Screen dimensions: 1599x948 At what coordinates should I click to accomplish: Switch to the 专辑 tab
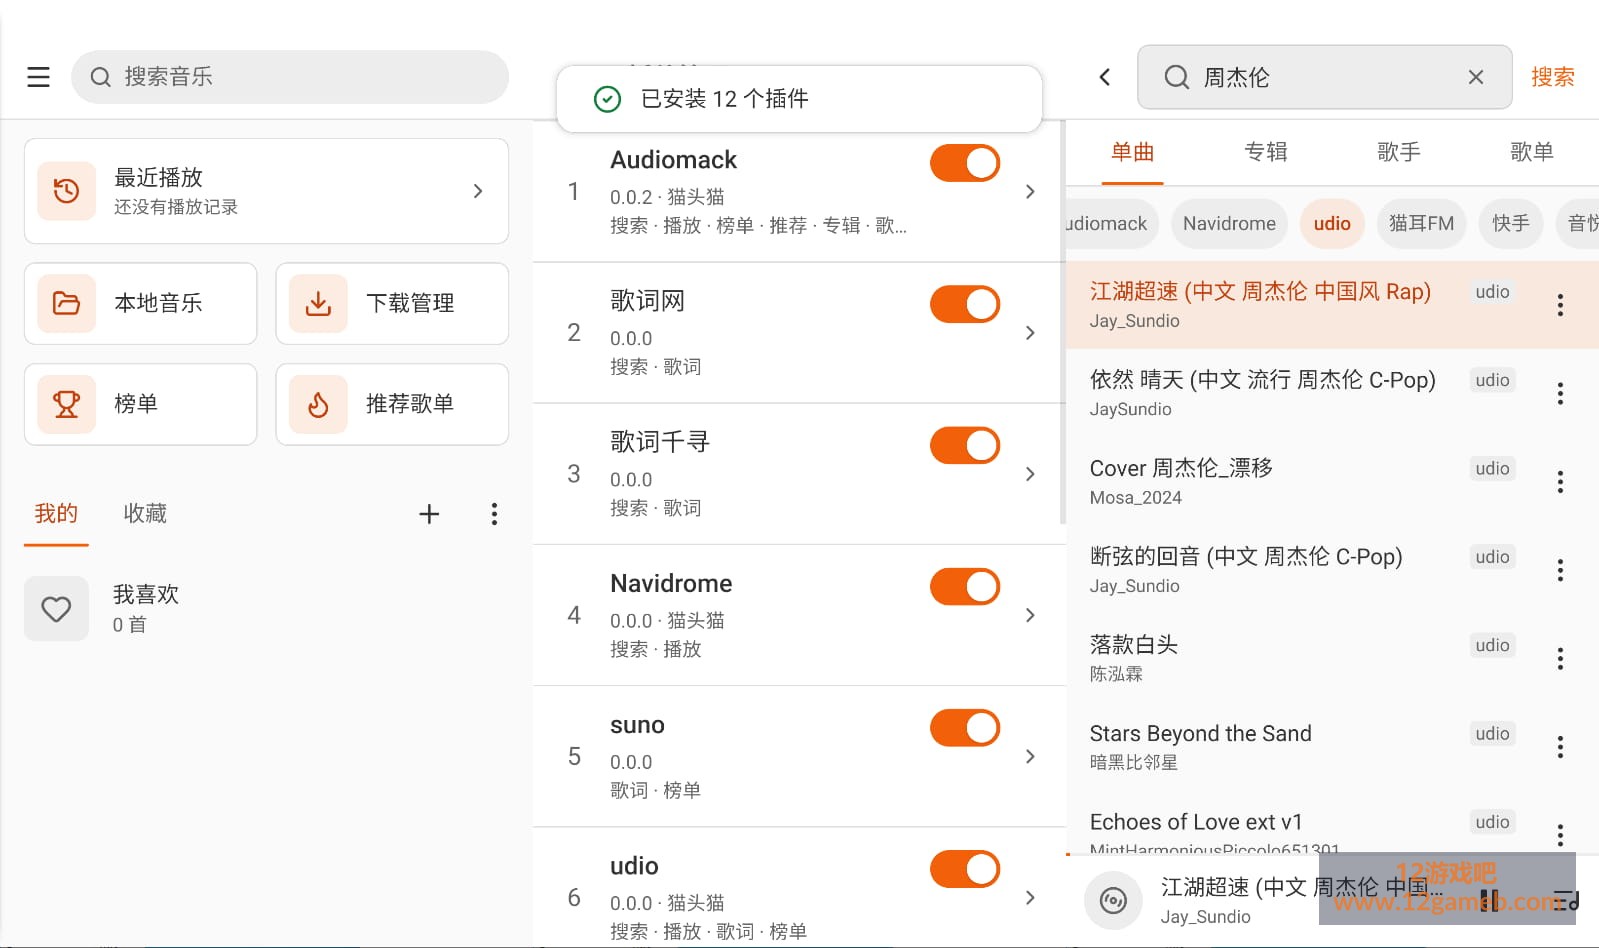click(x=1266, y=152)
